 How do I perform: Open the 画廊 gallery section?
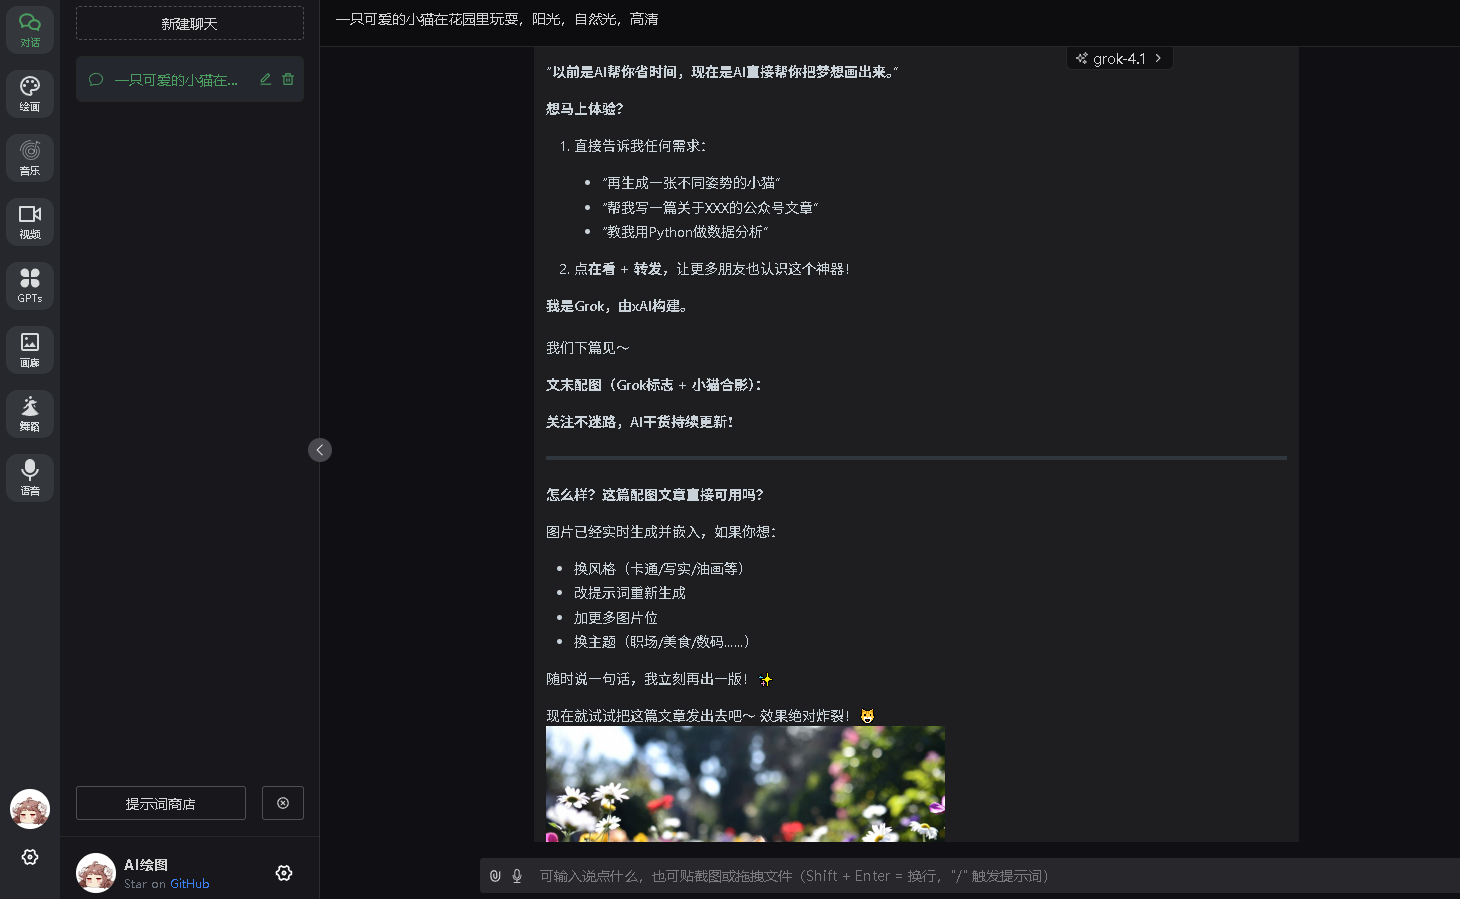[x=30, y=350]
